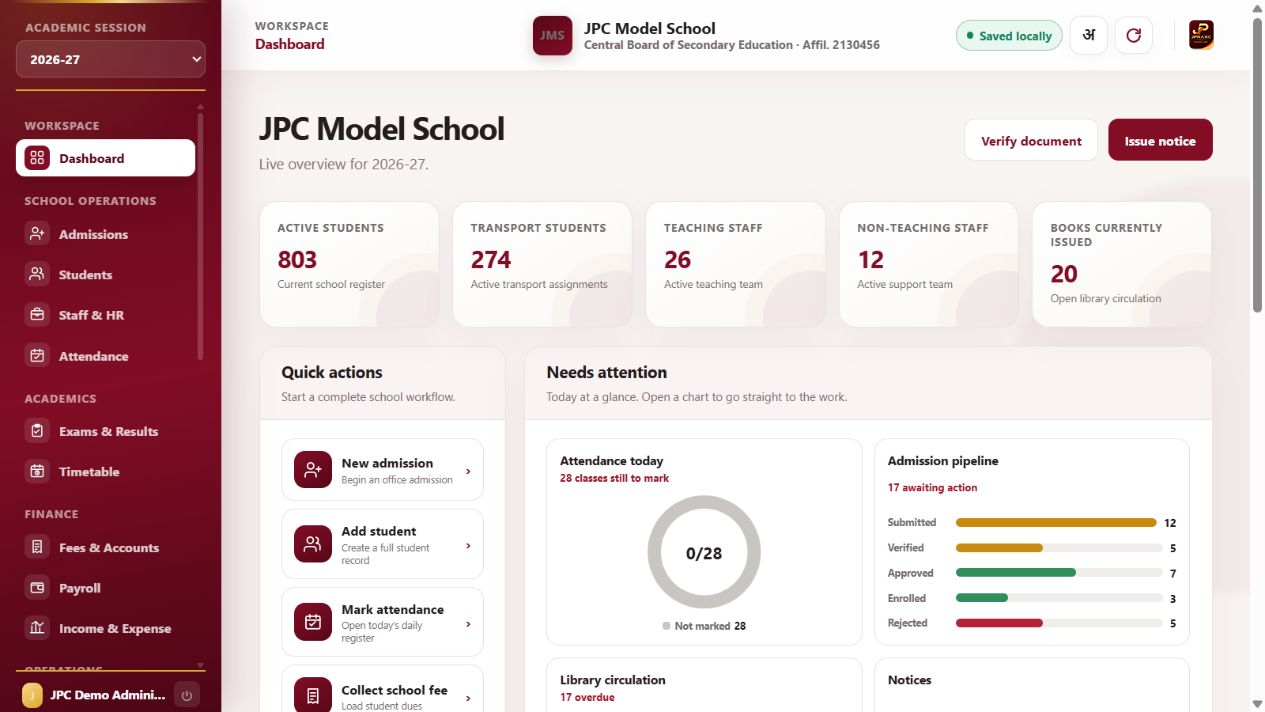Screen dimensions: 1265x712
Task: Go to Admissions in the sidebar
Action: (x=105, y=234)
